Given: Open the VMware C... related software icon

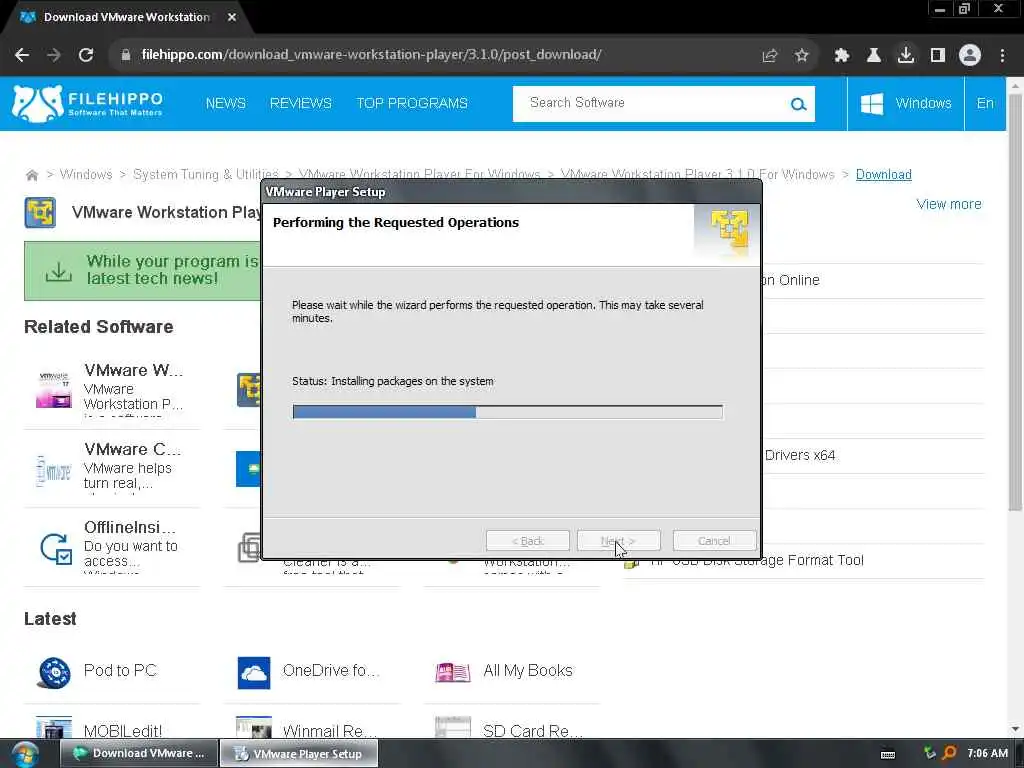Looking at the screenshot, I should click(54, 470).
